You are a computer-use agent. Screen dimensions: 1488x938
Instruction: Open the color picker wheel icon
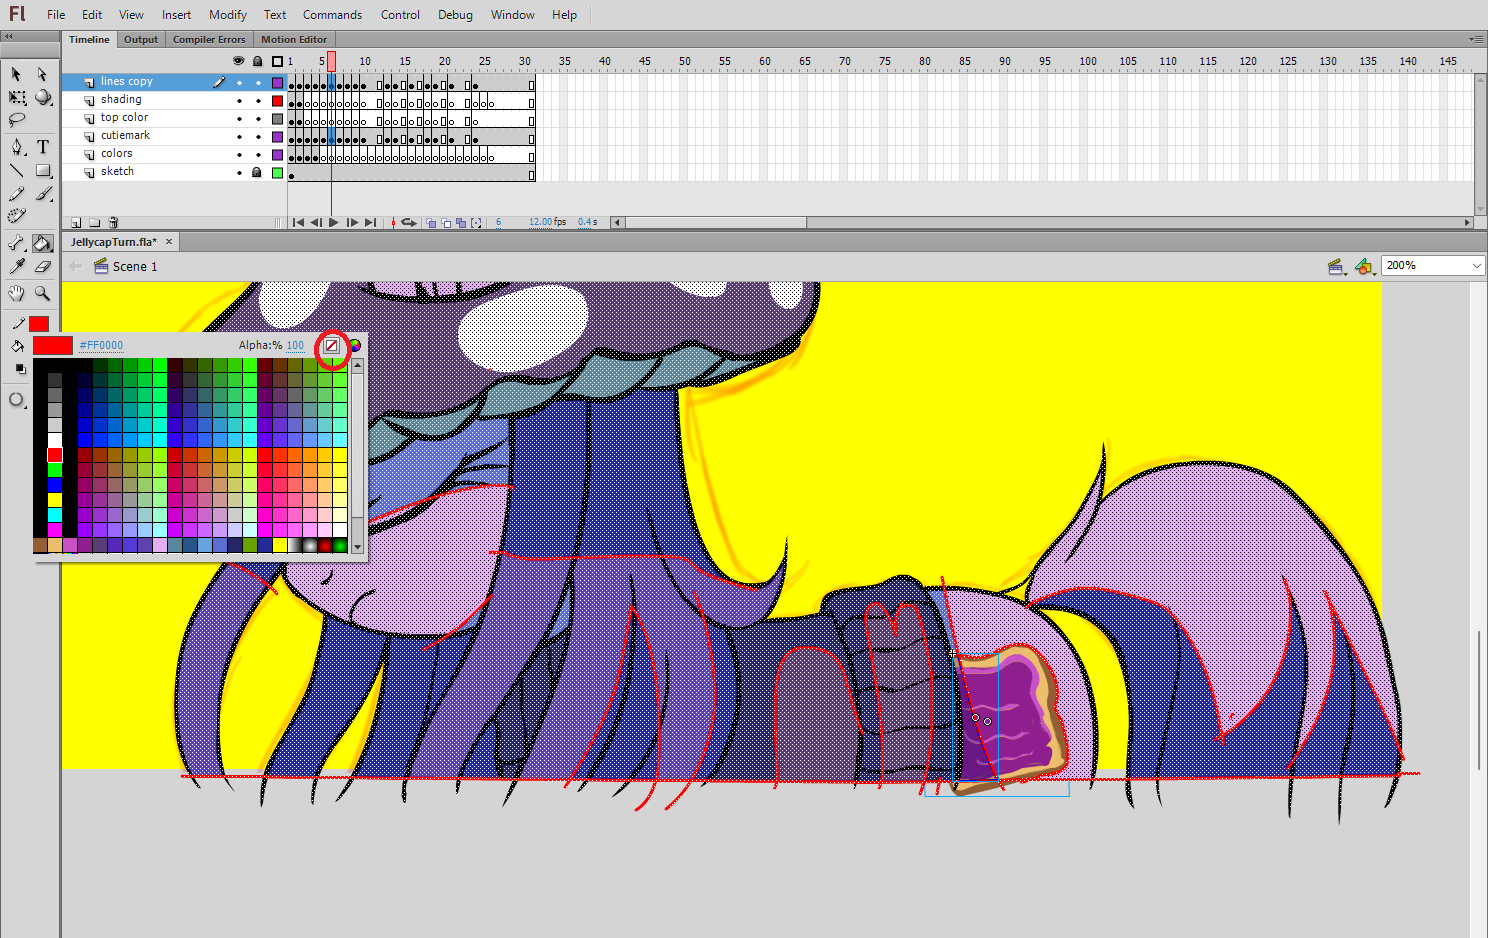pos(355,346)
